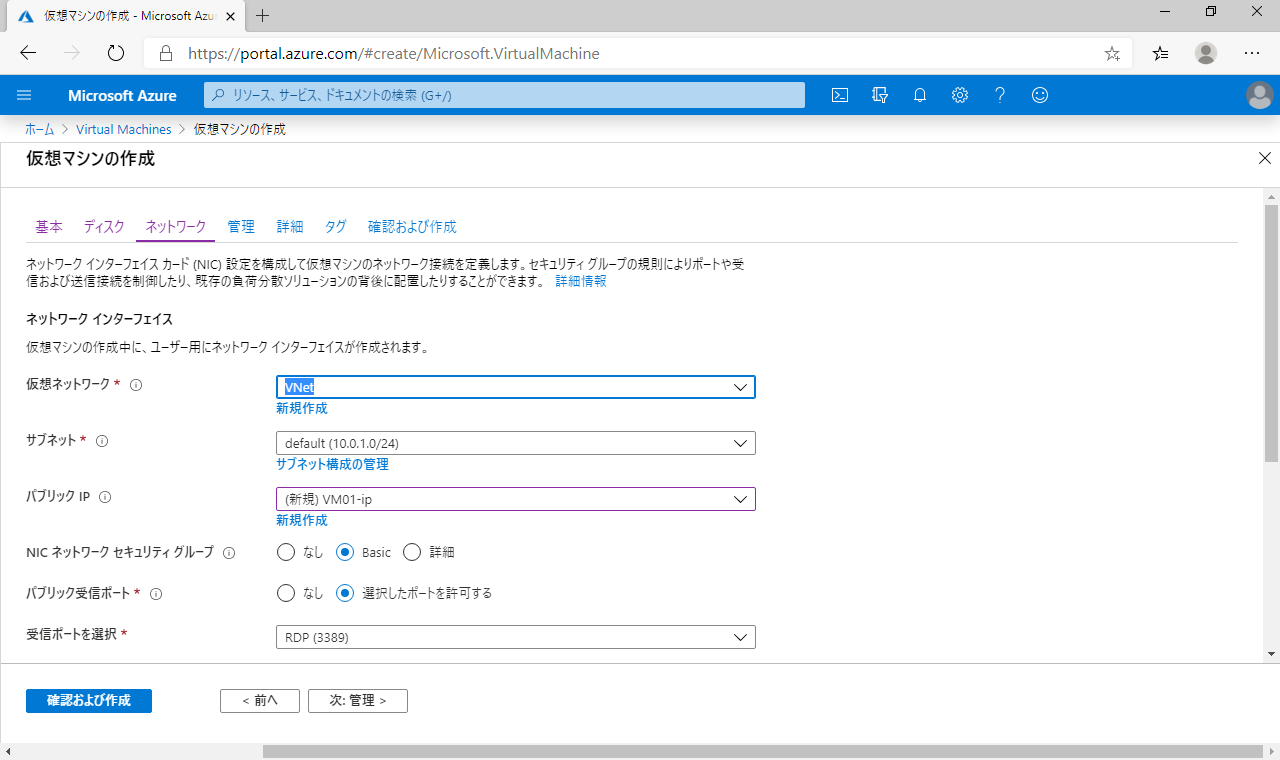Screen dimensions: 1280x760
Task: Select なし for パブリック受信ポート
Action: [x=286, y=593]
